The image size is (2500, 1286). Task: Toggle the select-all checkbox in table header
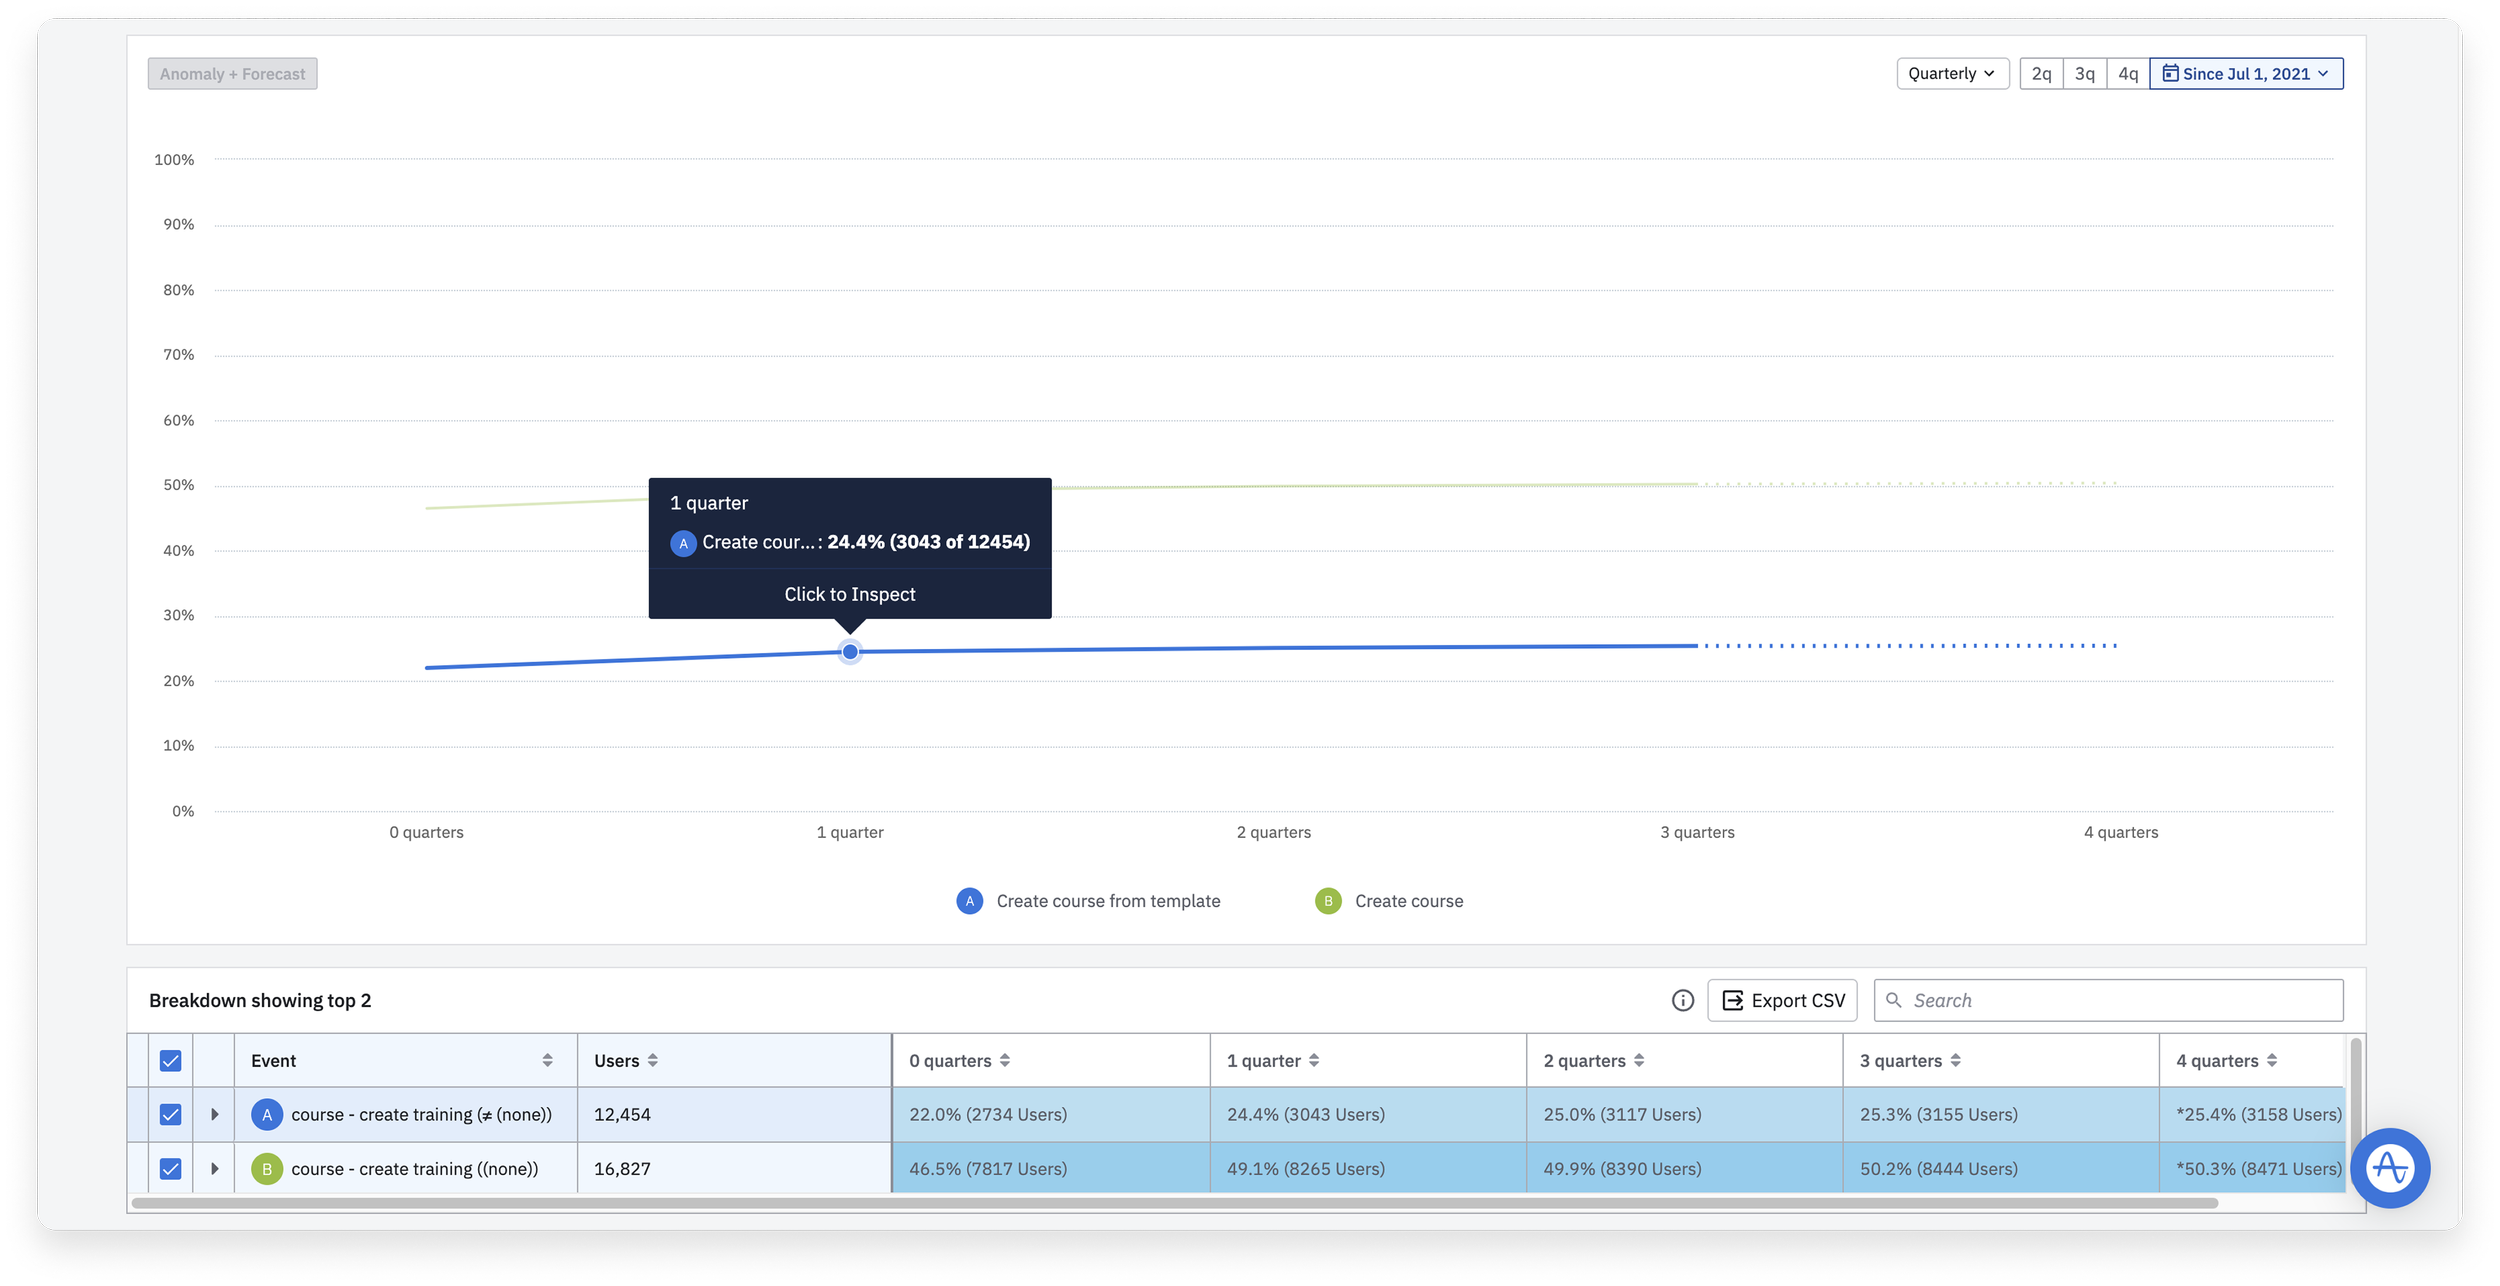coord(171,1060)
